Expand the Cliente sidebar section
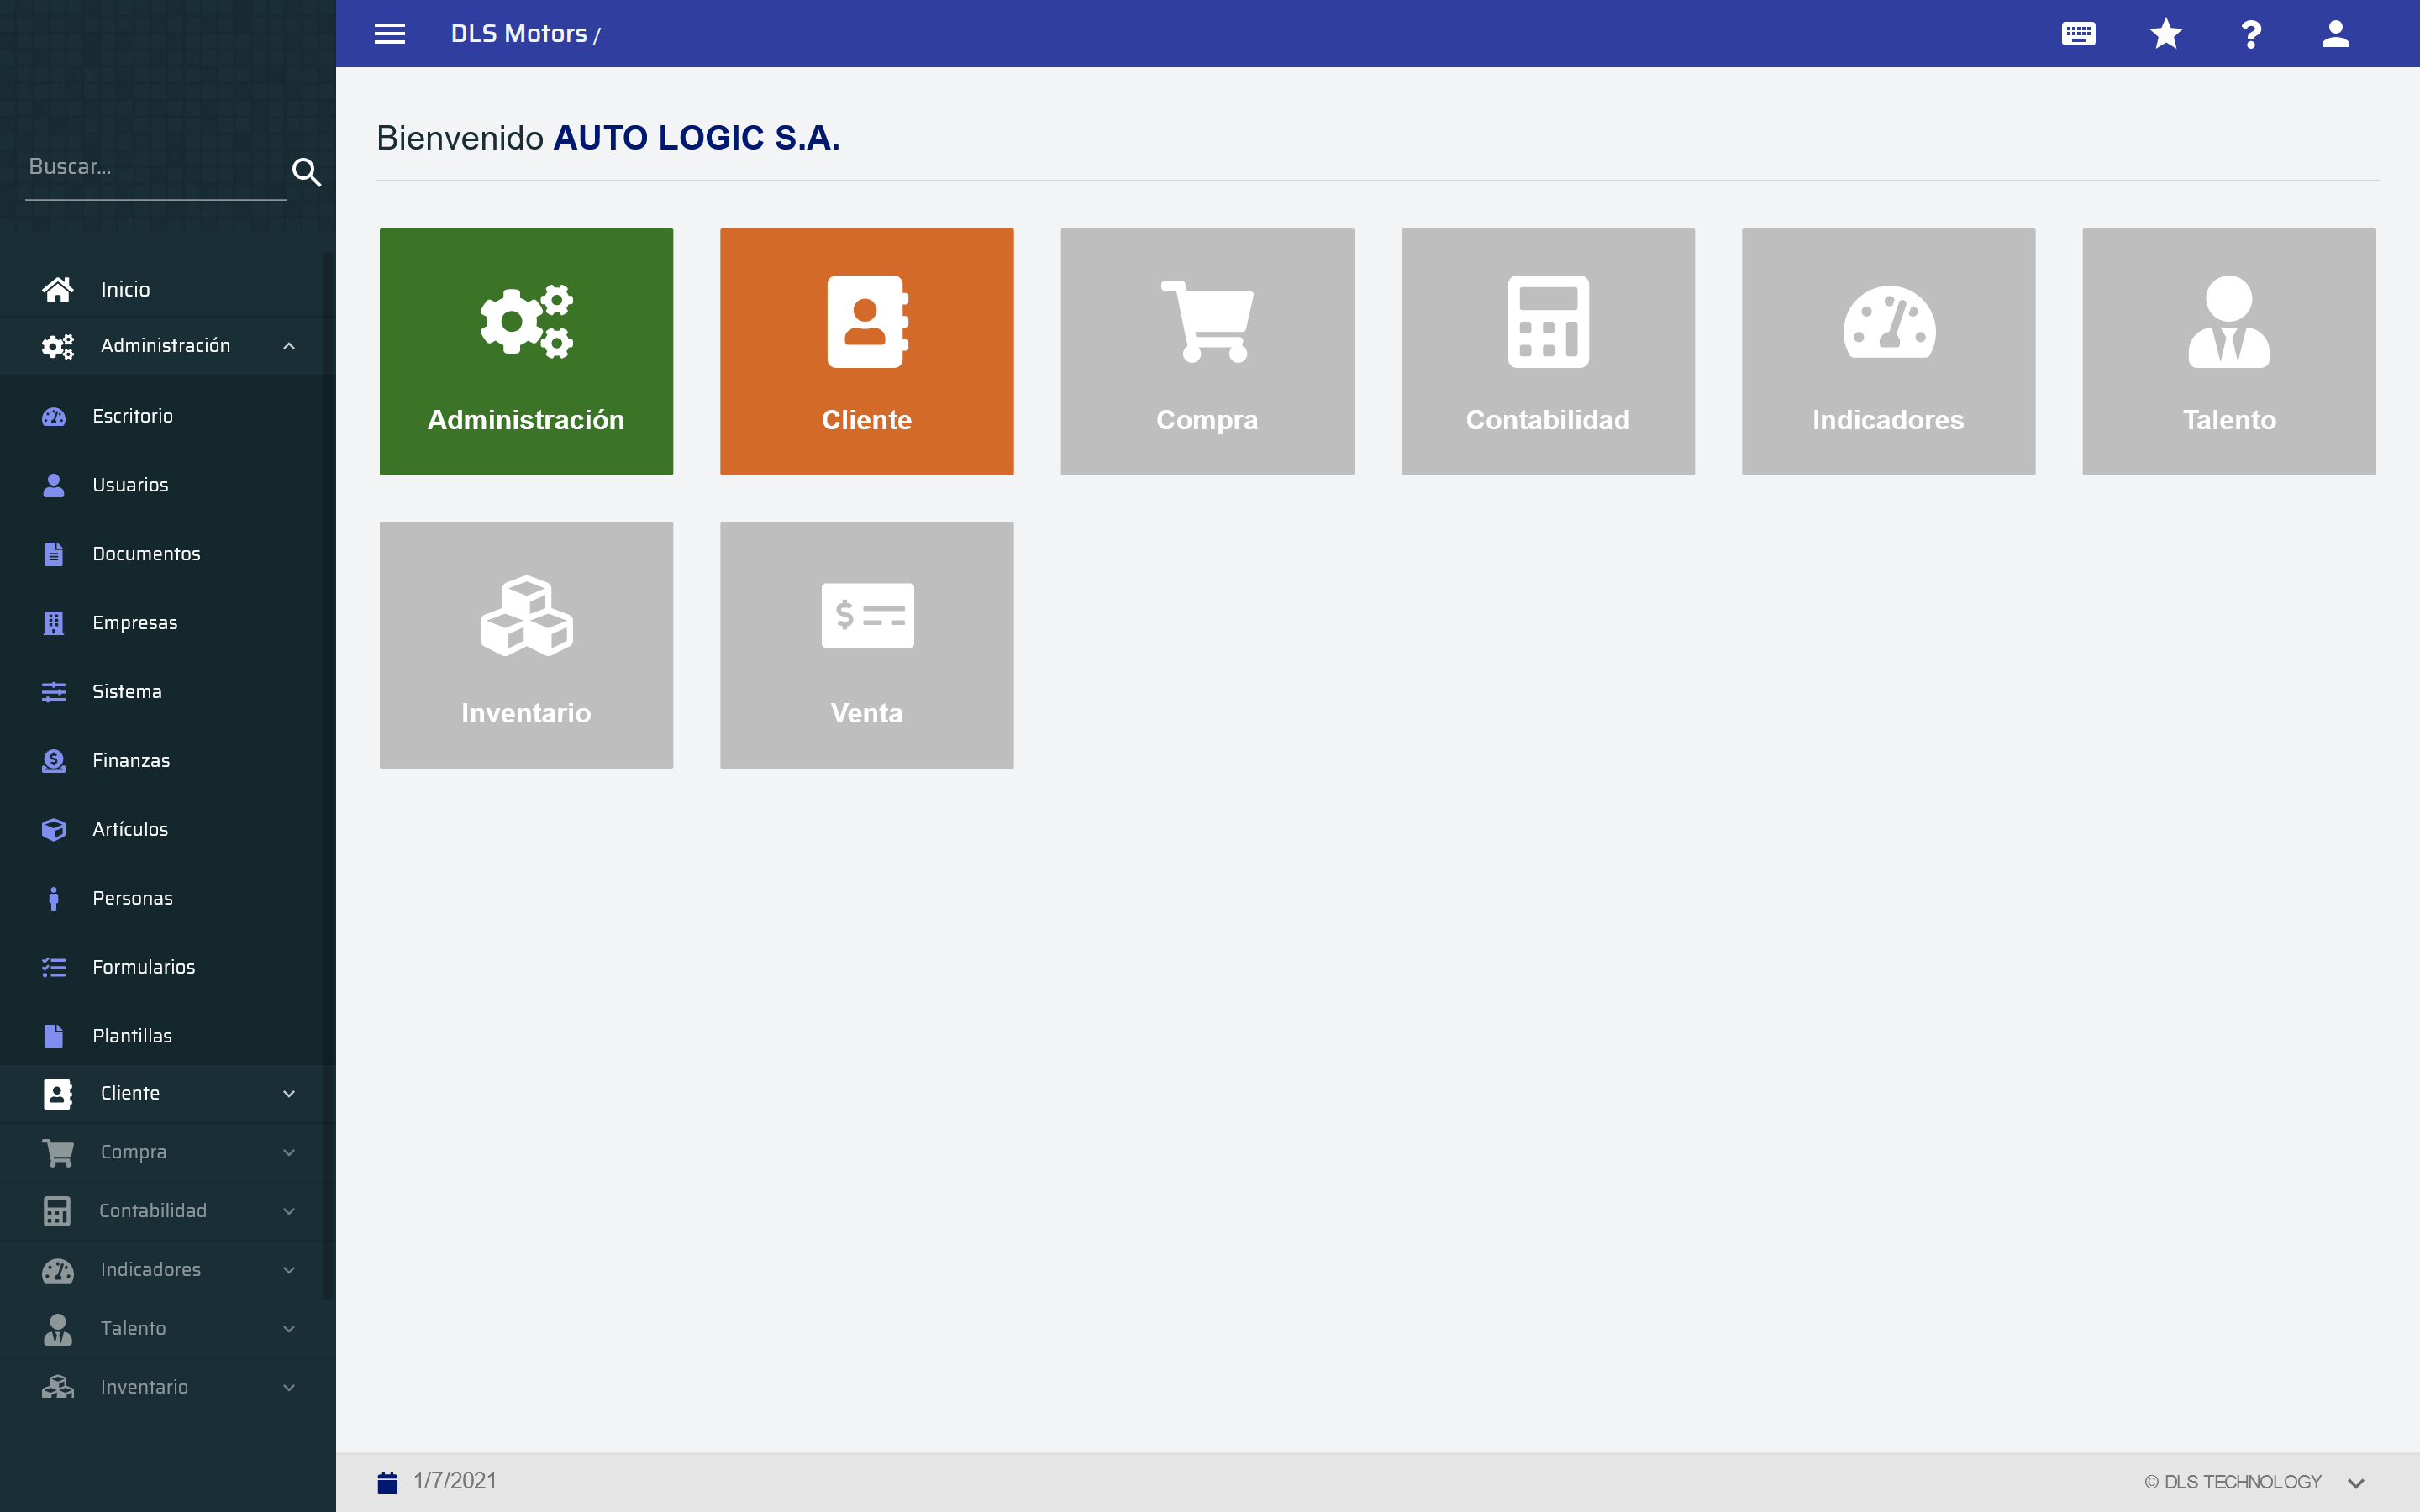 288,1094
